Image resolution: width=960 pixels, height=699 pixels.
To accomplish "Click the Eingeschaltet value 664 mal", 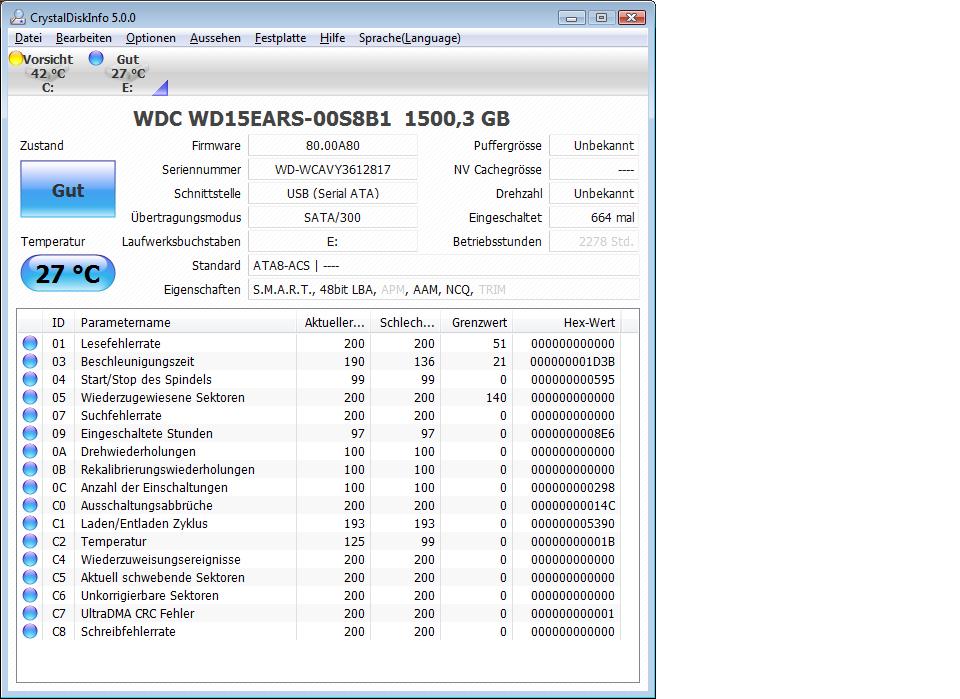I will click(x=594, y=217).
